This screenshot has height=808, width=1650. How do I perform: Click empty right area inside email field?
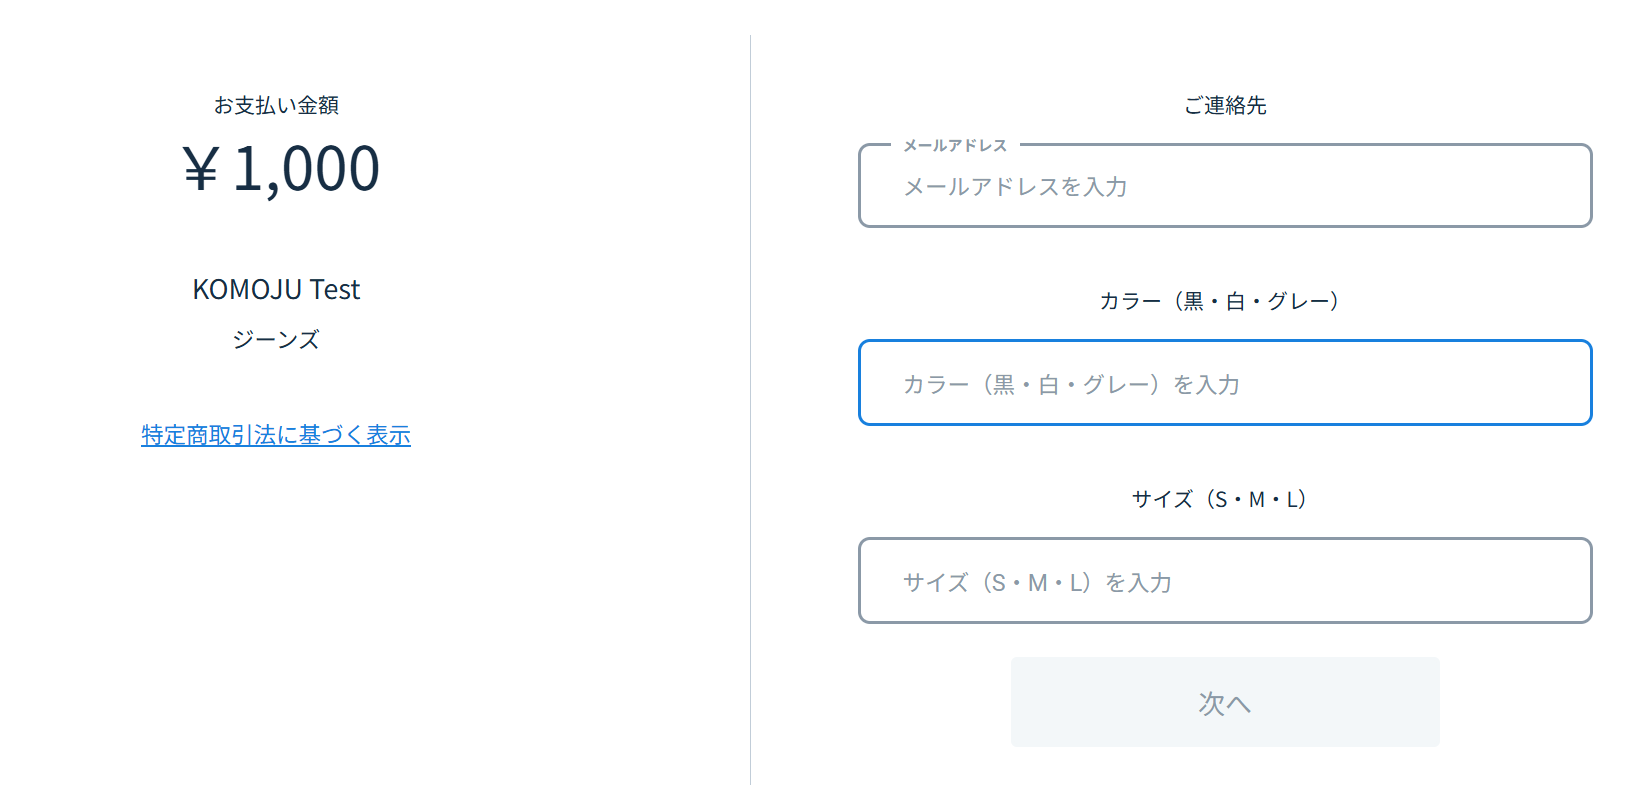1450,187
